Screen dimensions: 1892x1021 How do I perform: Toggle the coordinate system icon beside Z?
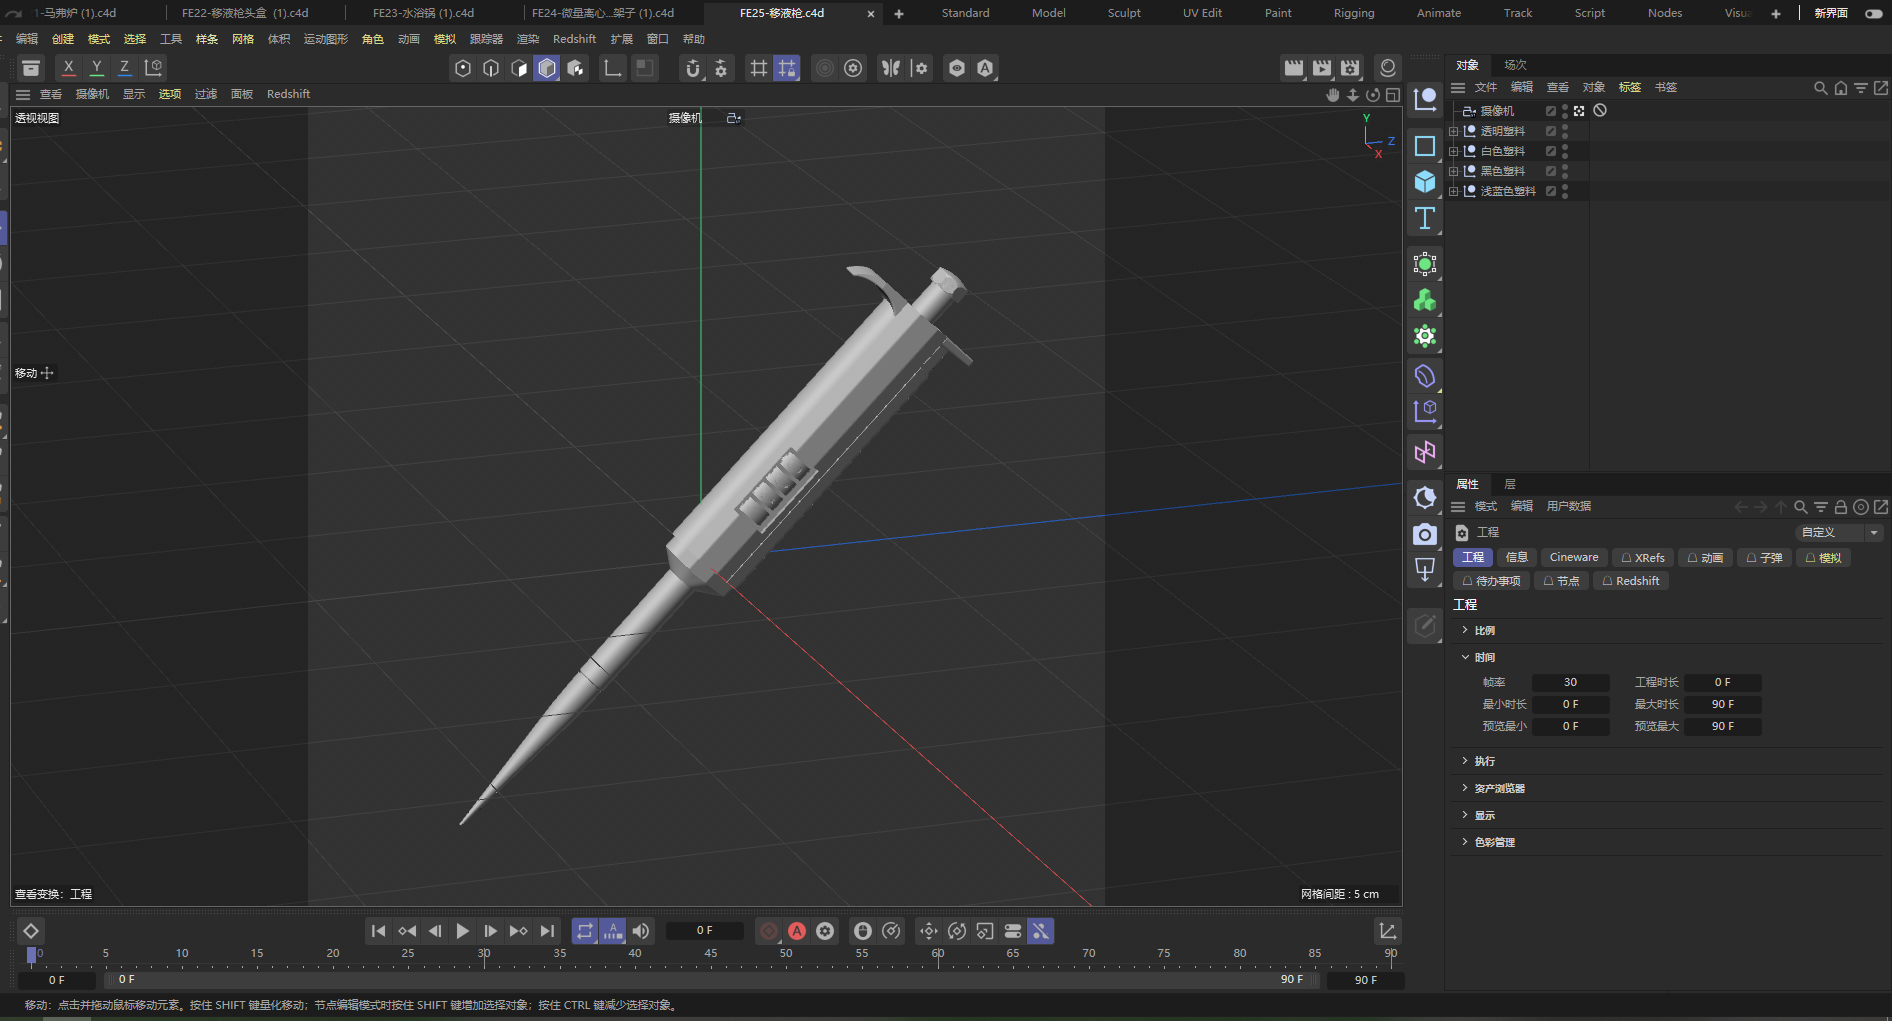pyautogui.click(x=153, y=67)
